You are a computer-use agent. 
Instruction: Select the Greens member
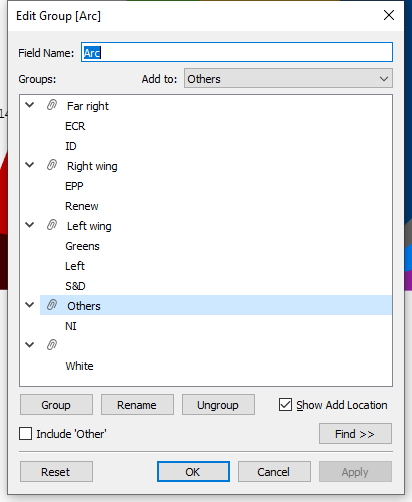82,246
